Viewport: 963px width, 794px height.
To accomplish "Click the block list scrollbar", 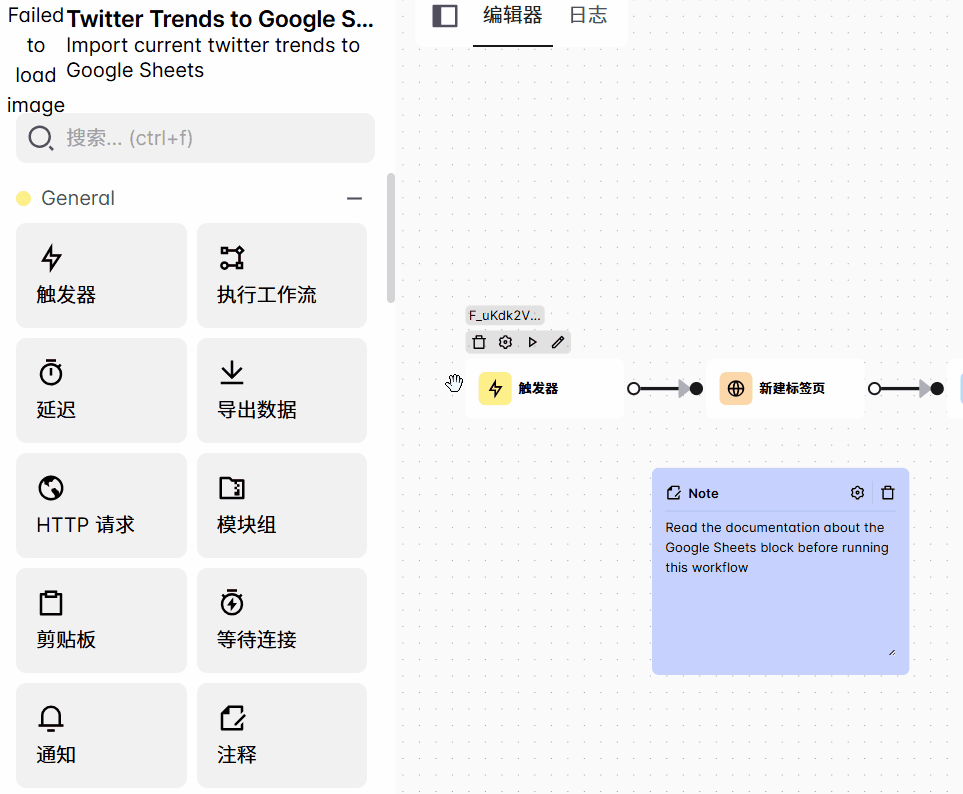I will (391, 238).
